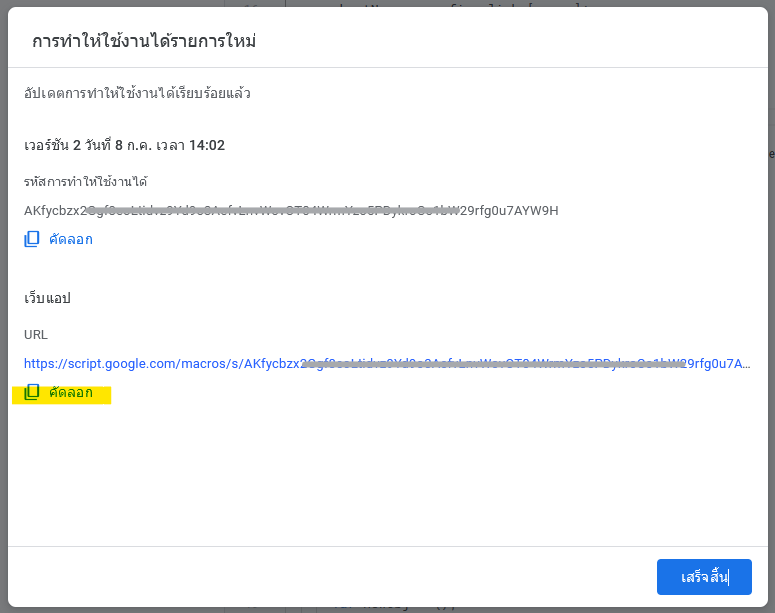Click the highlighted คัดลอก label under the URL
Screen dimensions: 775x613
point(71,393)
